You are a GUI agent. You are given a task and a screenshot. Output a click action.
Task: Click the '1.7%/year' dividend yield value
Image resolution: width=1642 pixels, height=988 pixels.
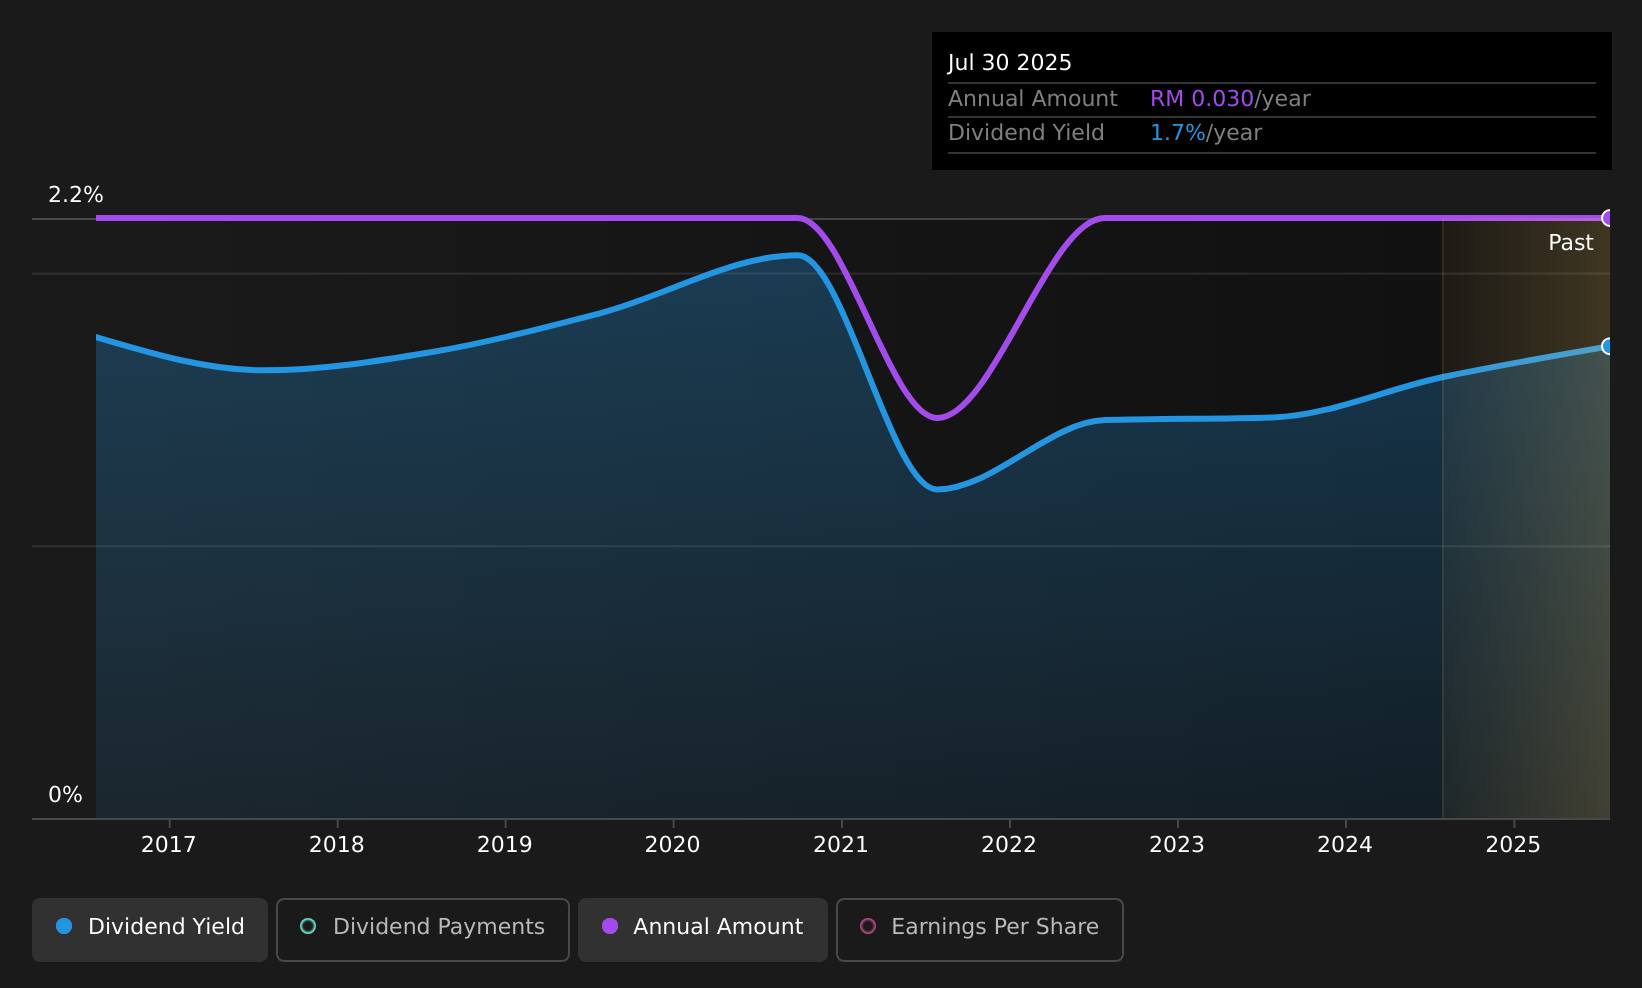click(x=1206, y=133)
